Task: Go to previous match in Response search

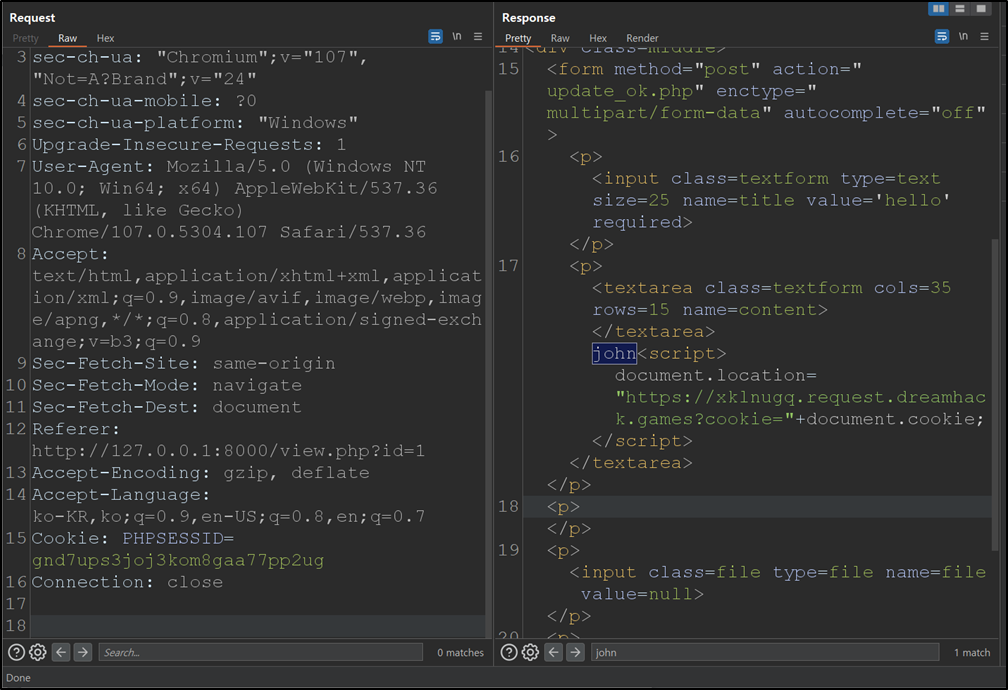Action: 554,653
